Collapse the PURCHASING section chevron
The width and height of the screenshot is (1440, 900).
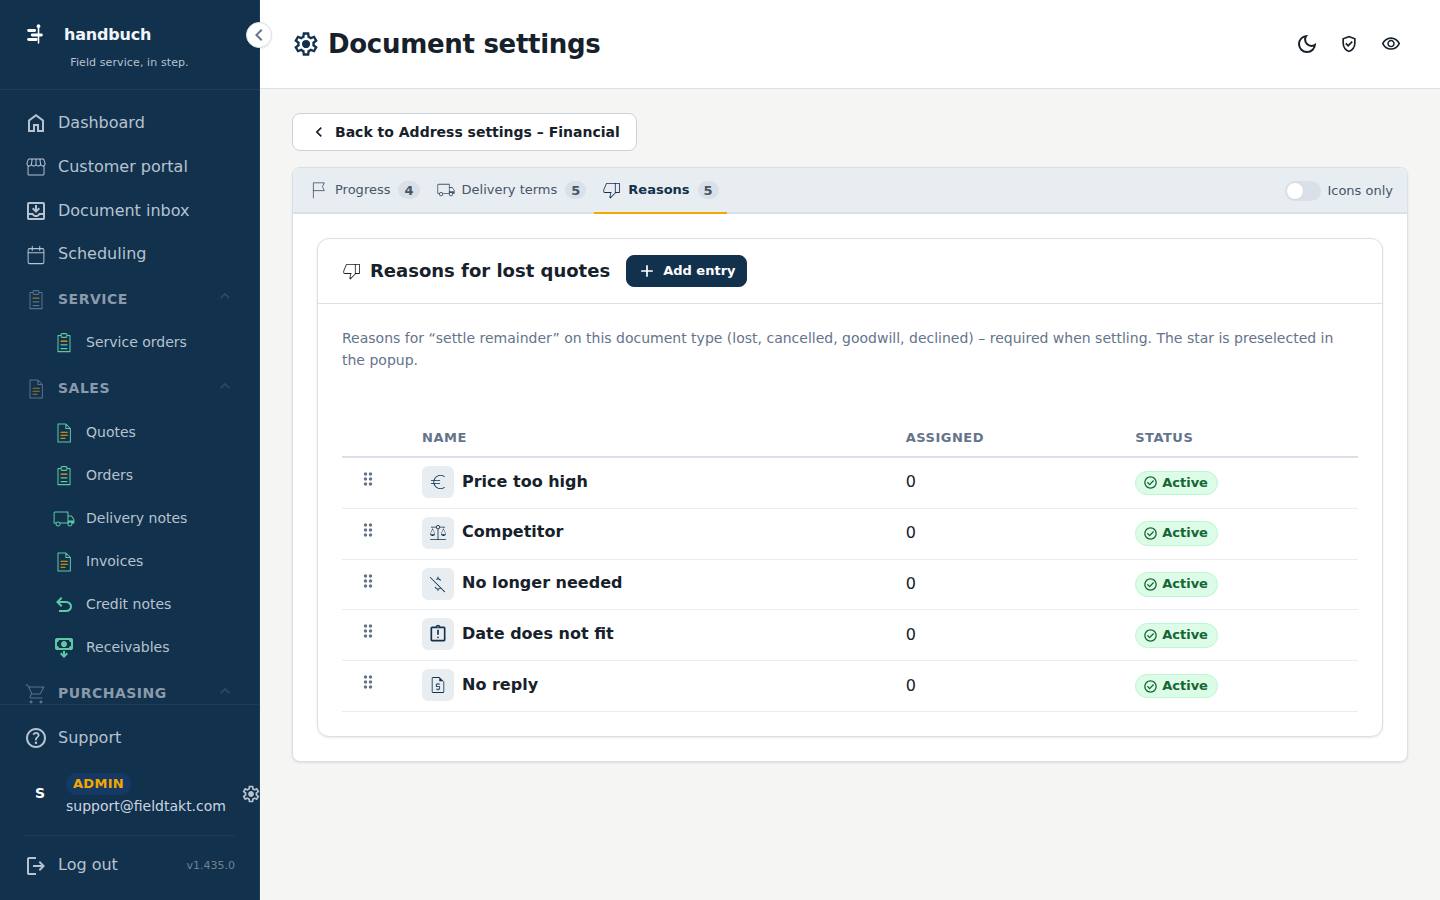pyautogui.click(x=225, y=691)
